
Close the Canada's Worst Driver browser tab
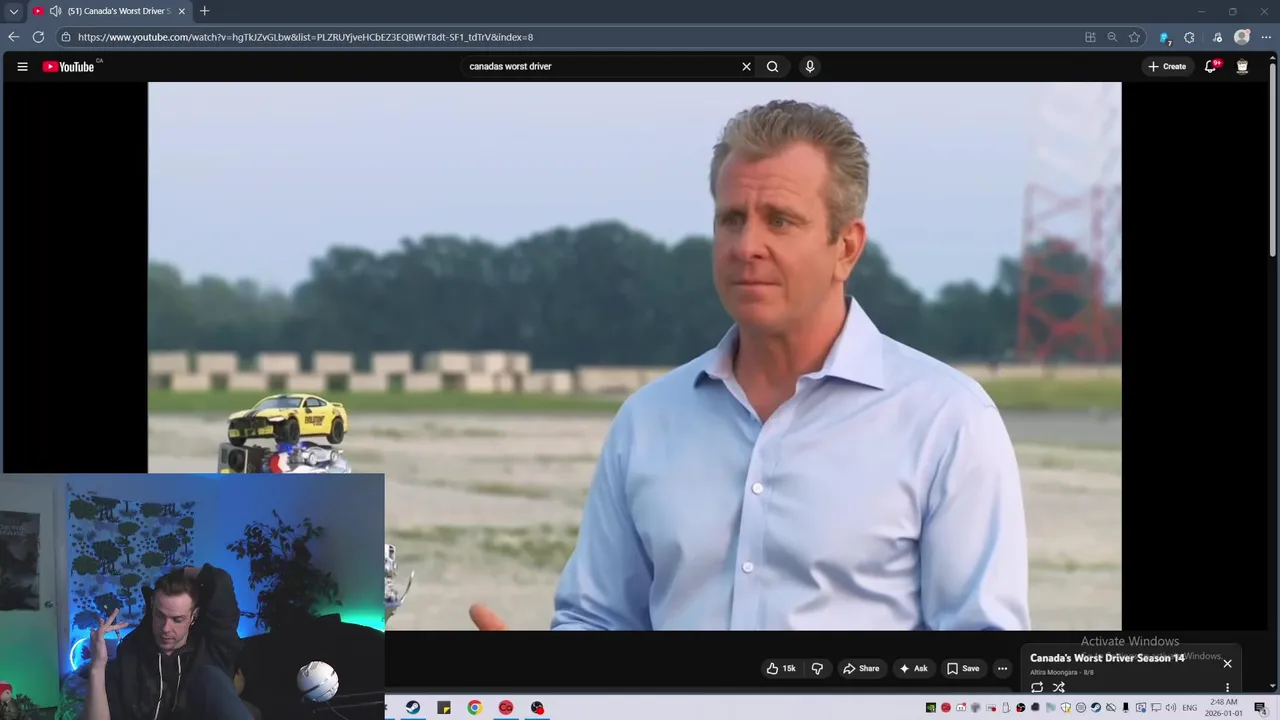click(181, 11)
